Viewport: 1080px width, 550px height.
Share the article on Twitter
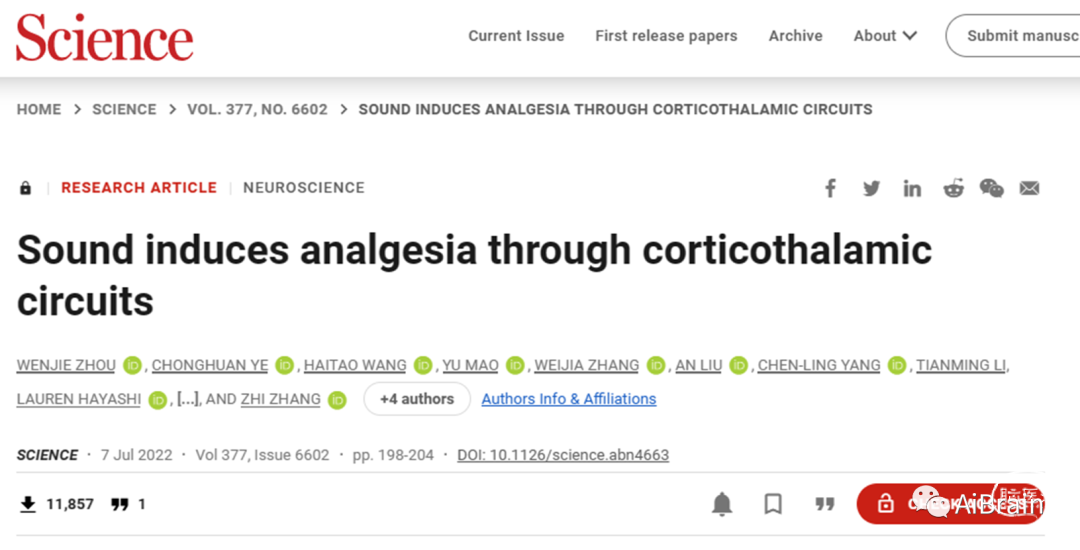click(871, 188)
